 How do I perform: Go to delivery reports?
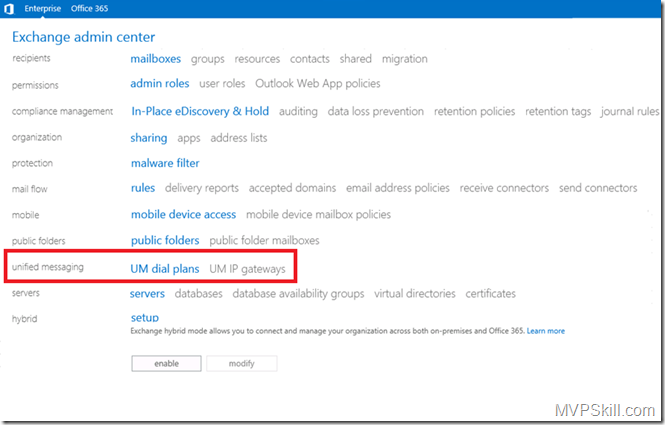coord(202,188)
